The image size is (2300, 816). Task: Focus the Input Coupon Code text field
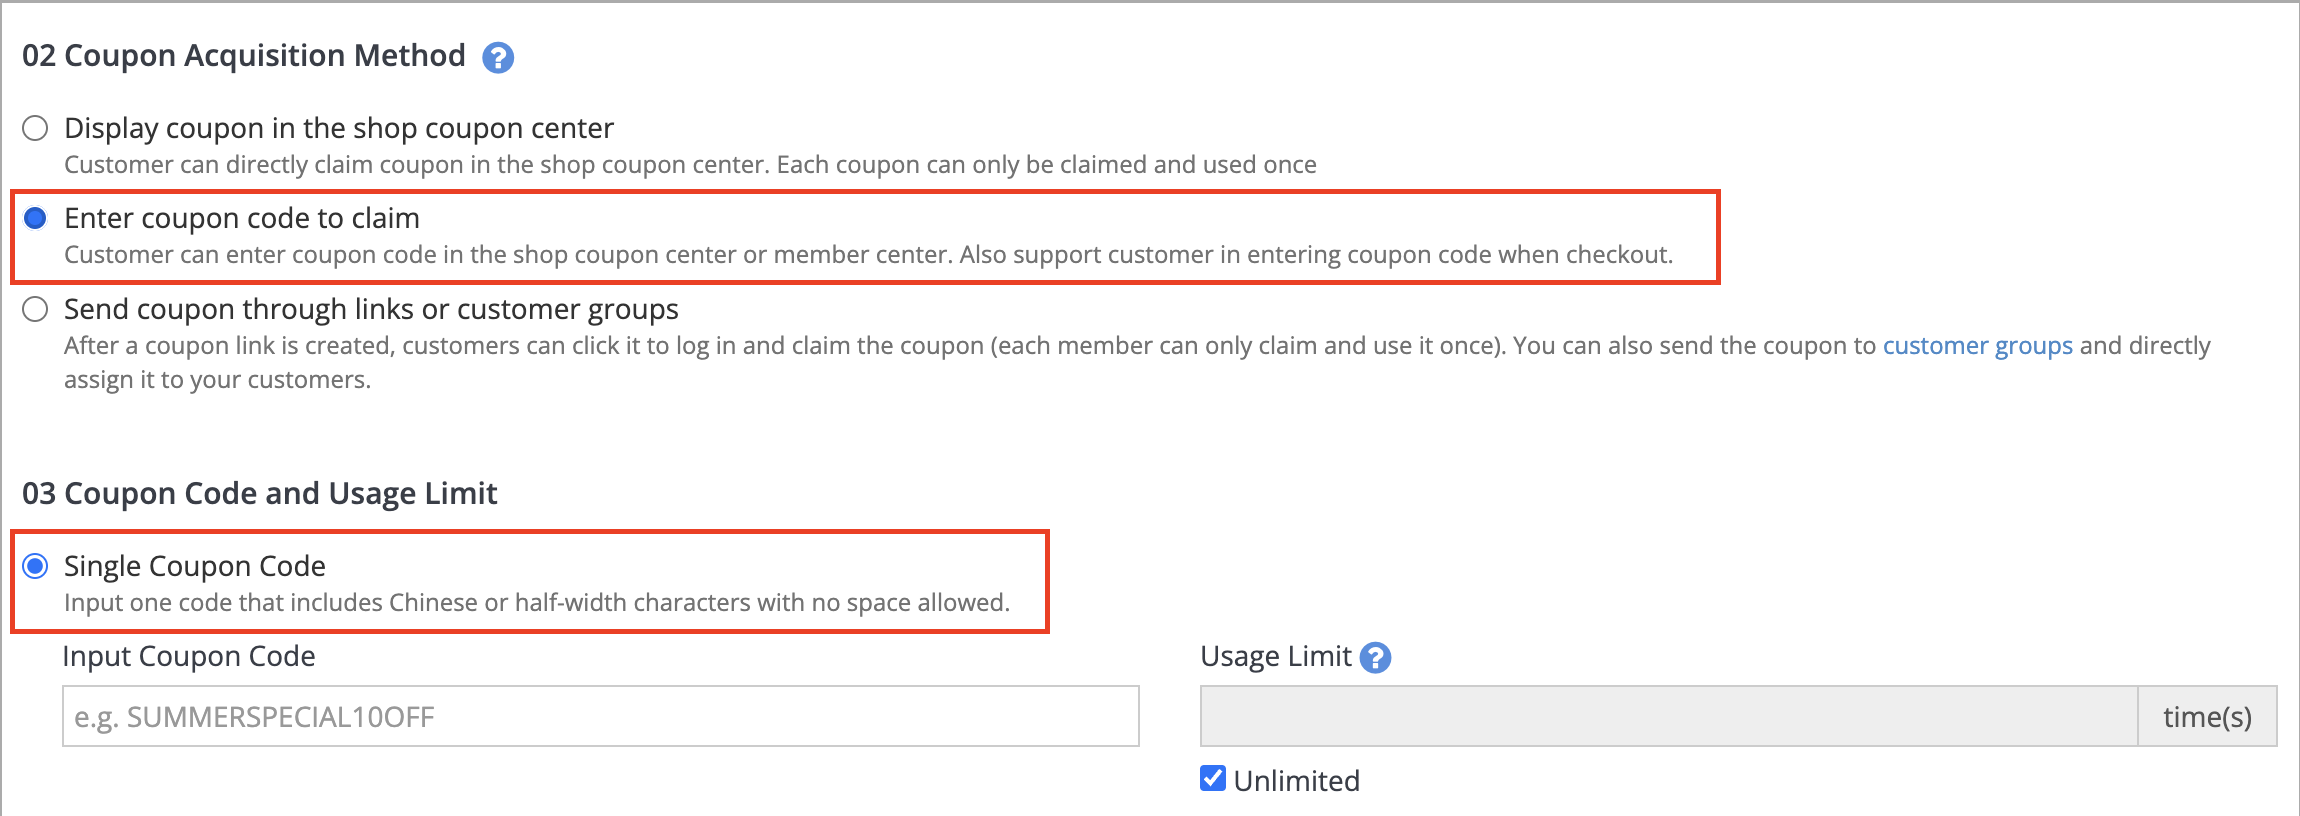click(600, 716)
